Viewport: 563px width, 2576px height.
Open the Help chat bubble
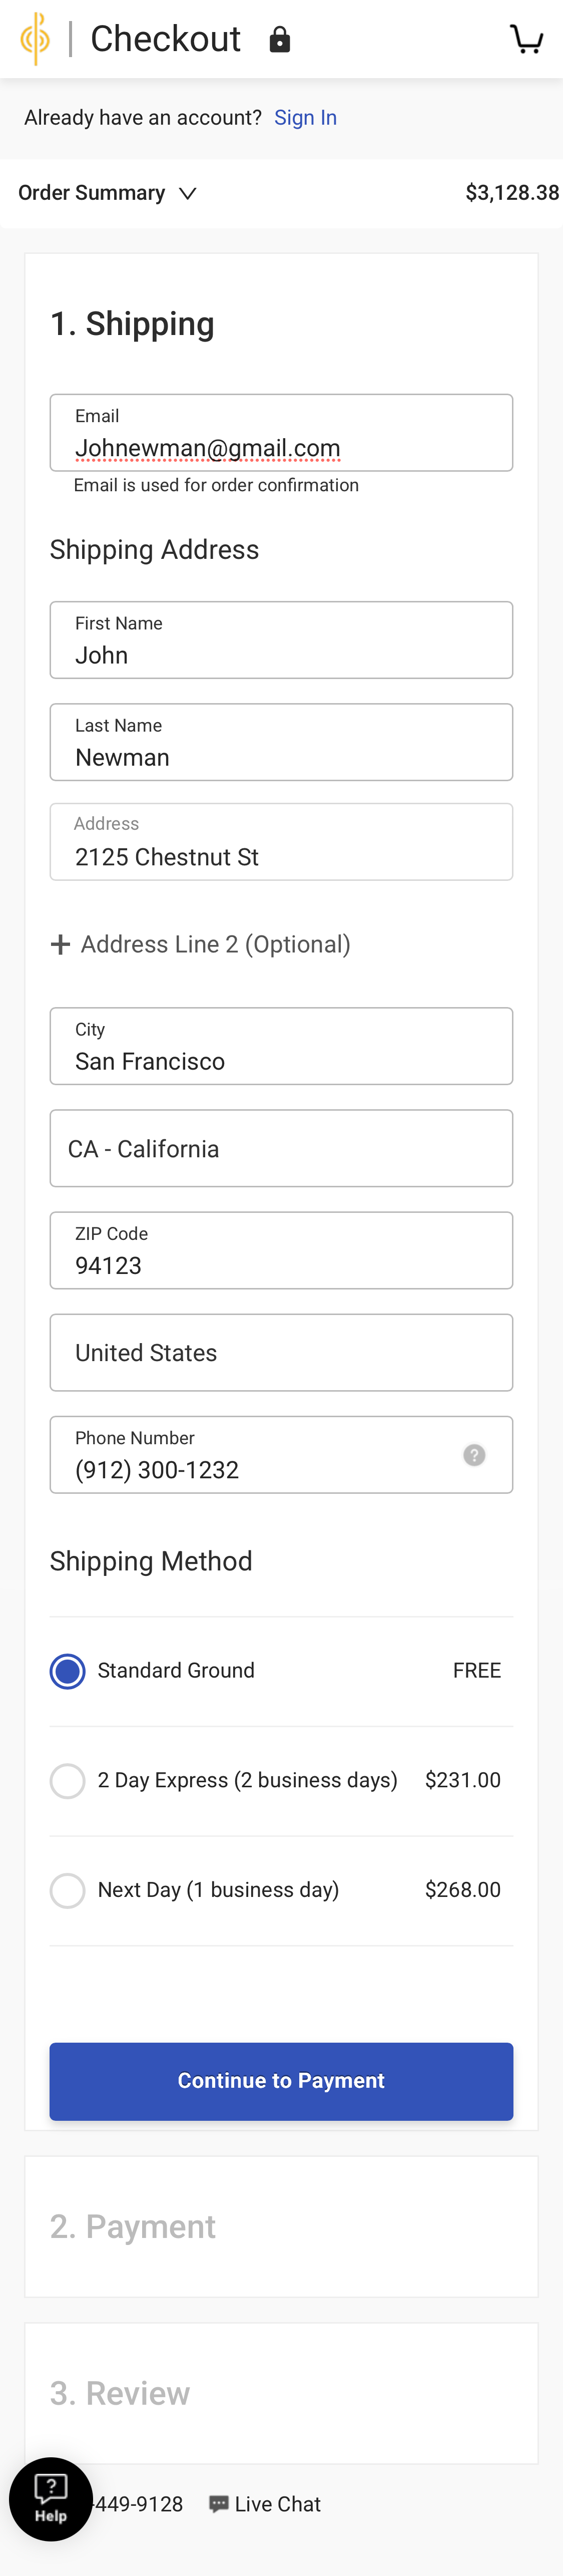click(x=51, y=2498)
